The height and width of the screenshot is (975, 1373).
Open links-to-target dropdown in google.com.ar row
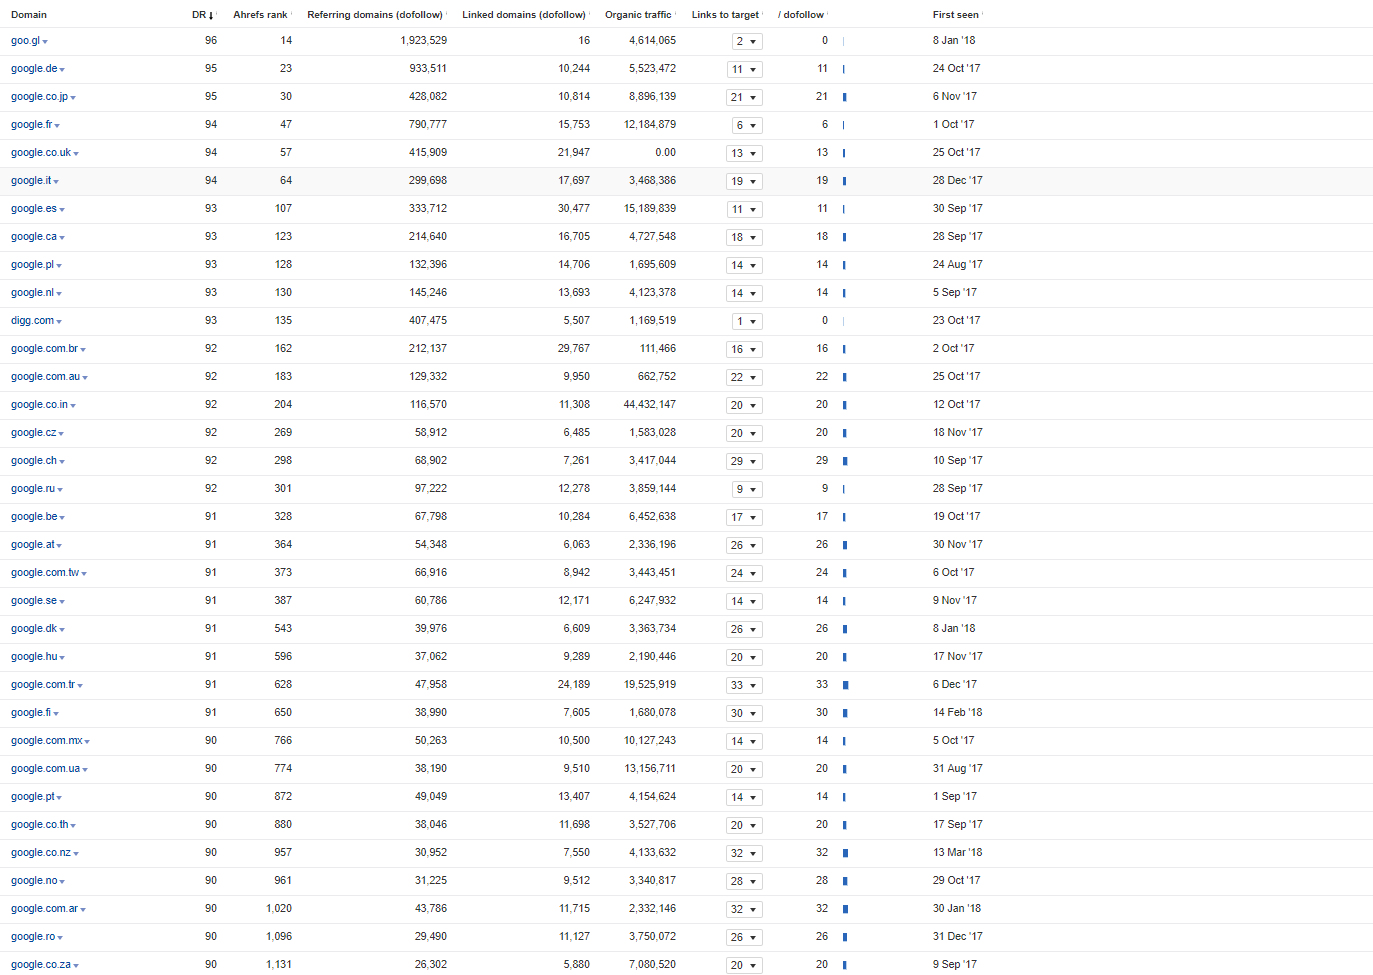[x=744, y=909]
